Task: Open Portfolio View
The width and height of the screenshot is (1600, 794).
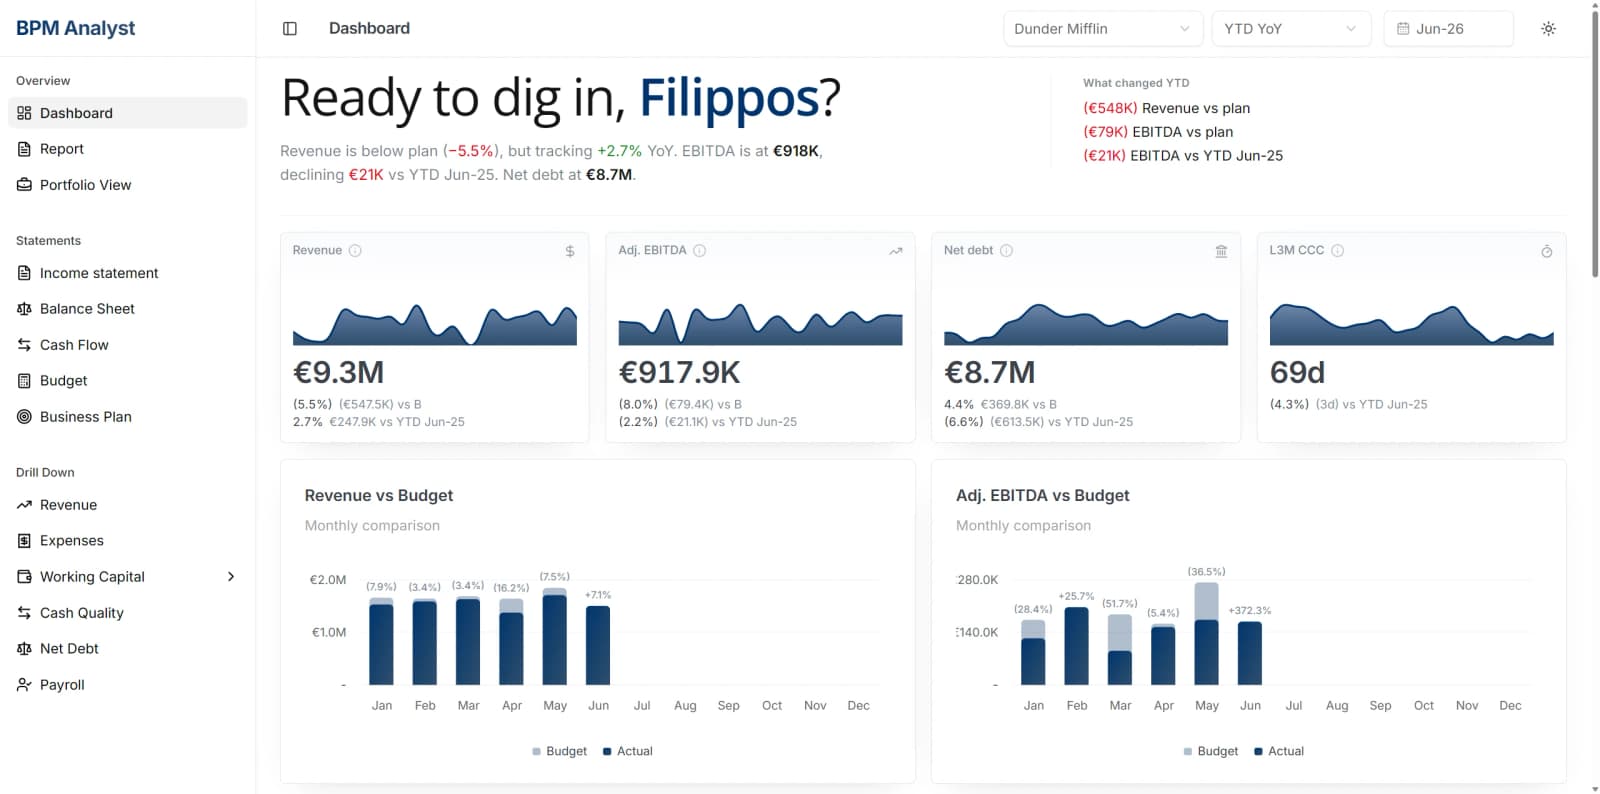Action: click(x=127, y=185)
